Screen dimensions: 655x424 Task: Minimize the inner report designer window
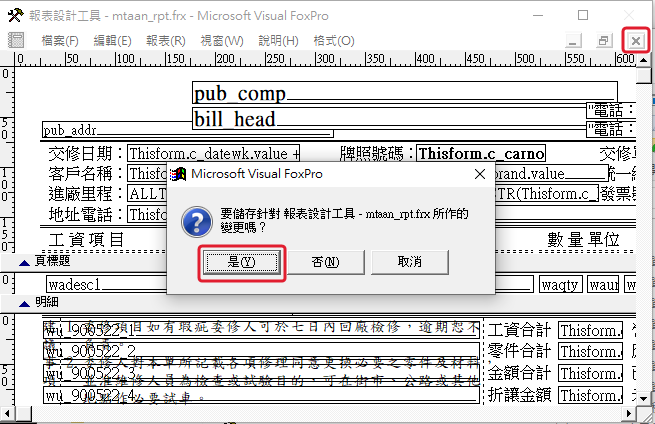[x=573, y=41]
